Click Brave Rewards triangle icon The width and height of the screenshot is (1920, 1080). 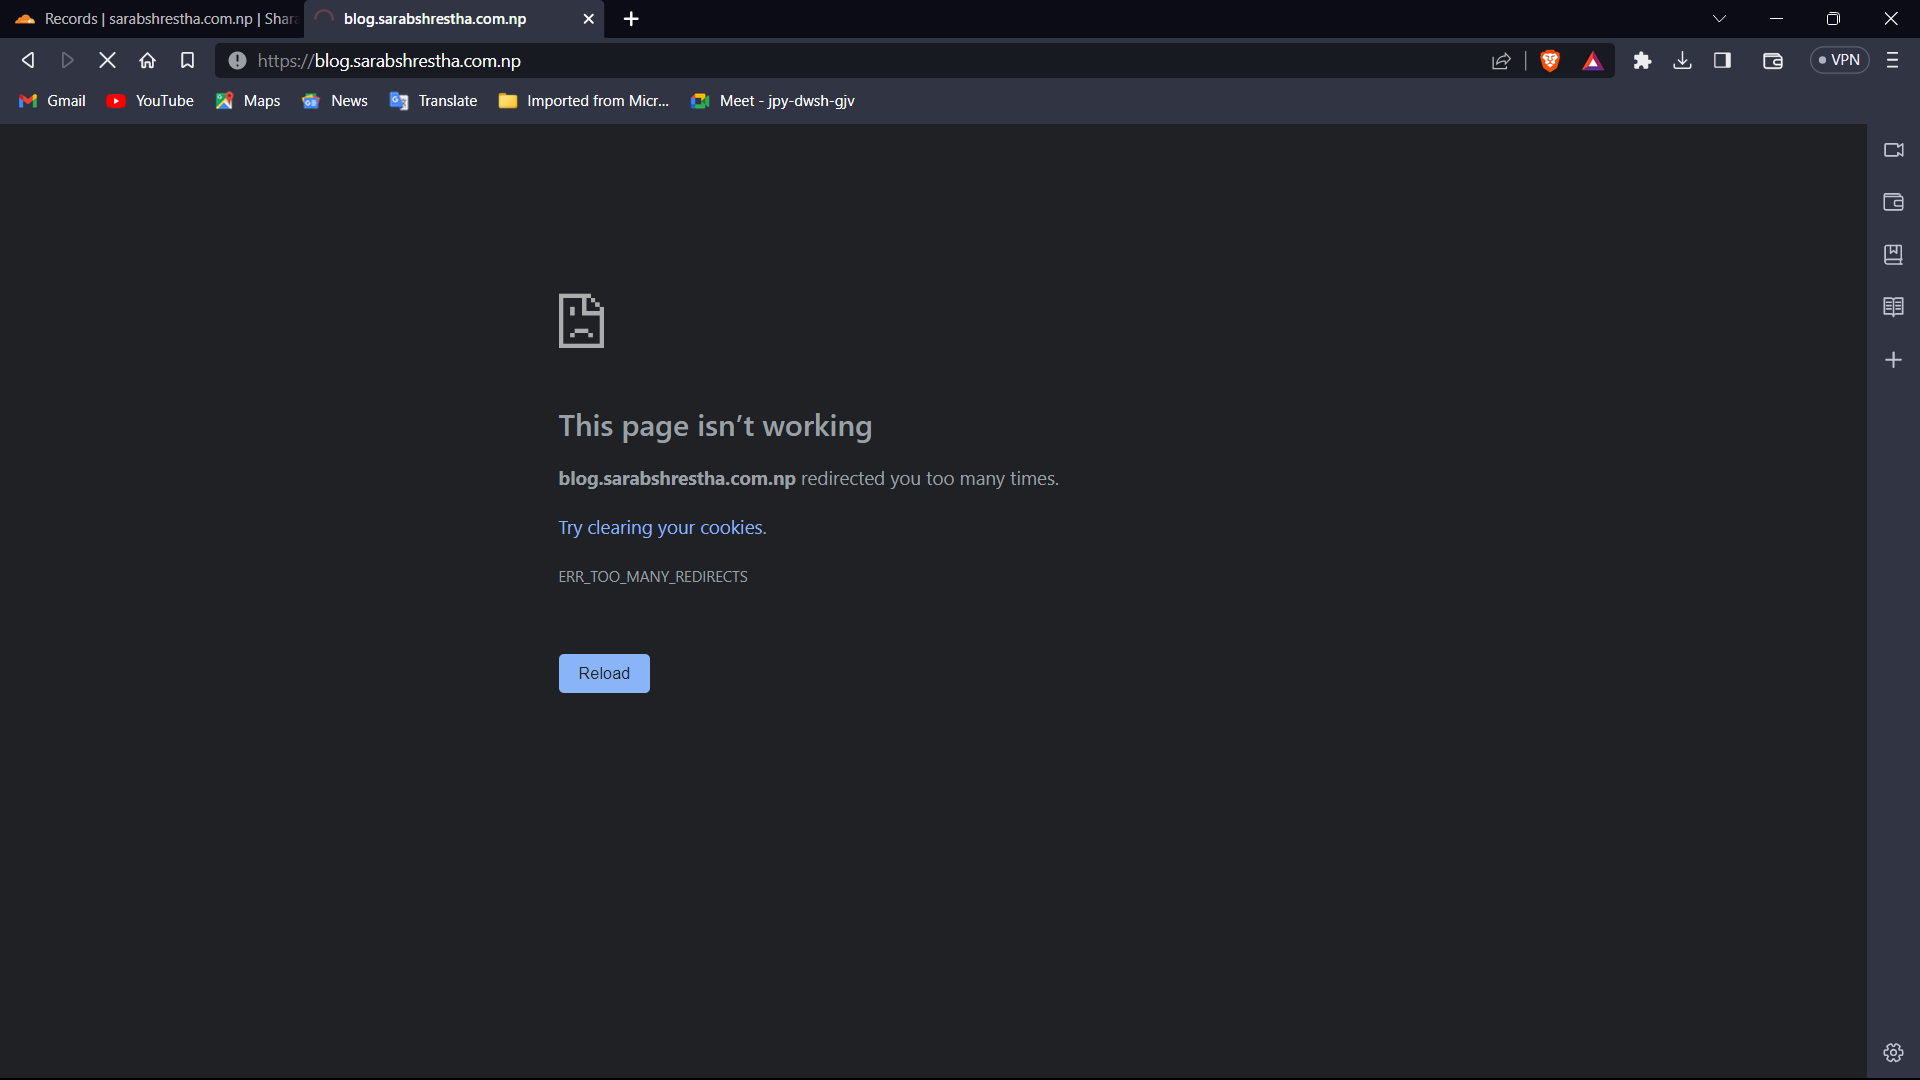[x=1593, y=61]
